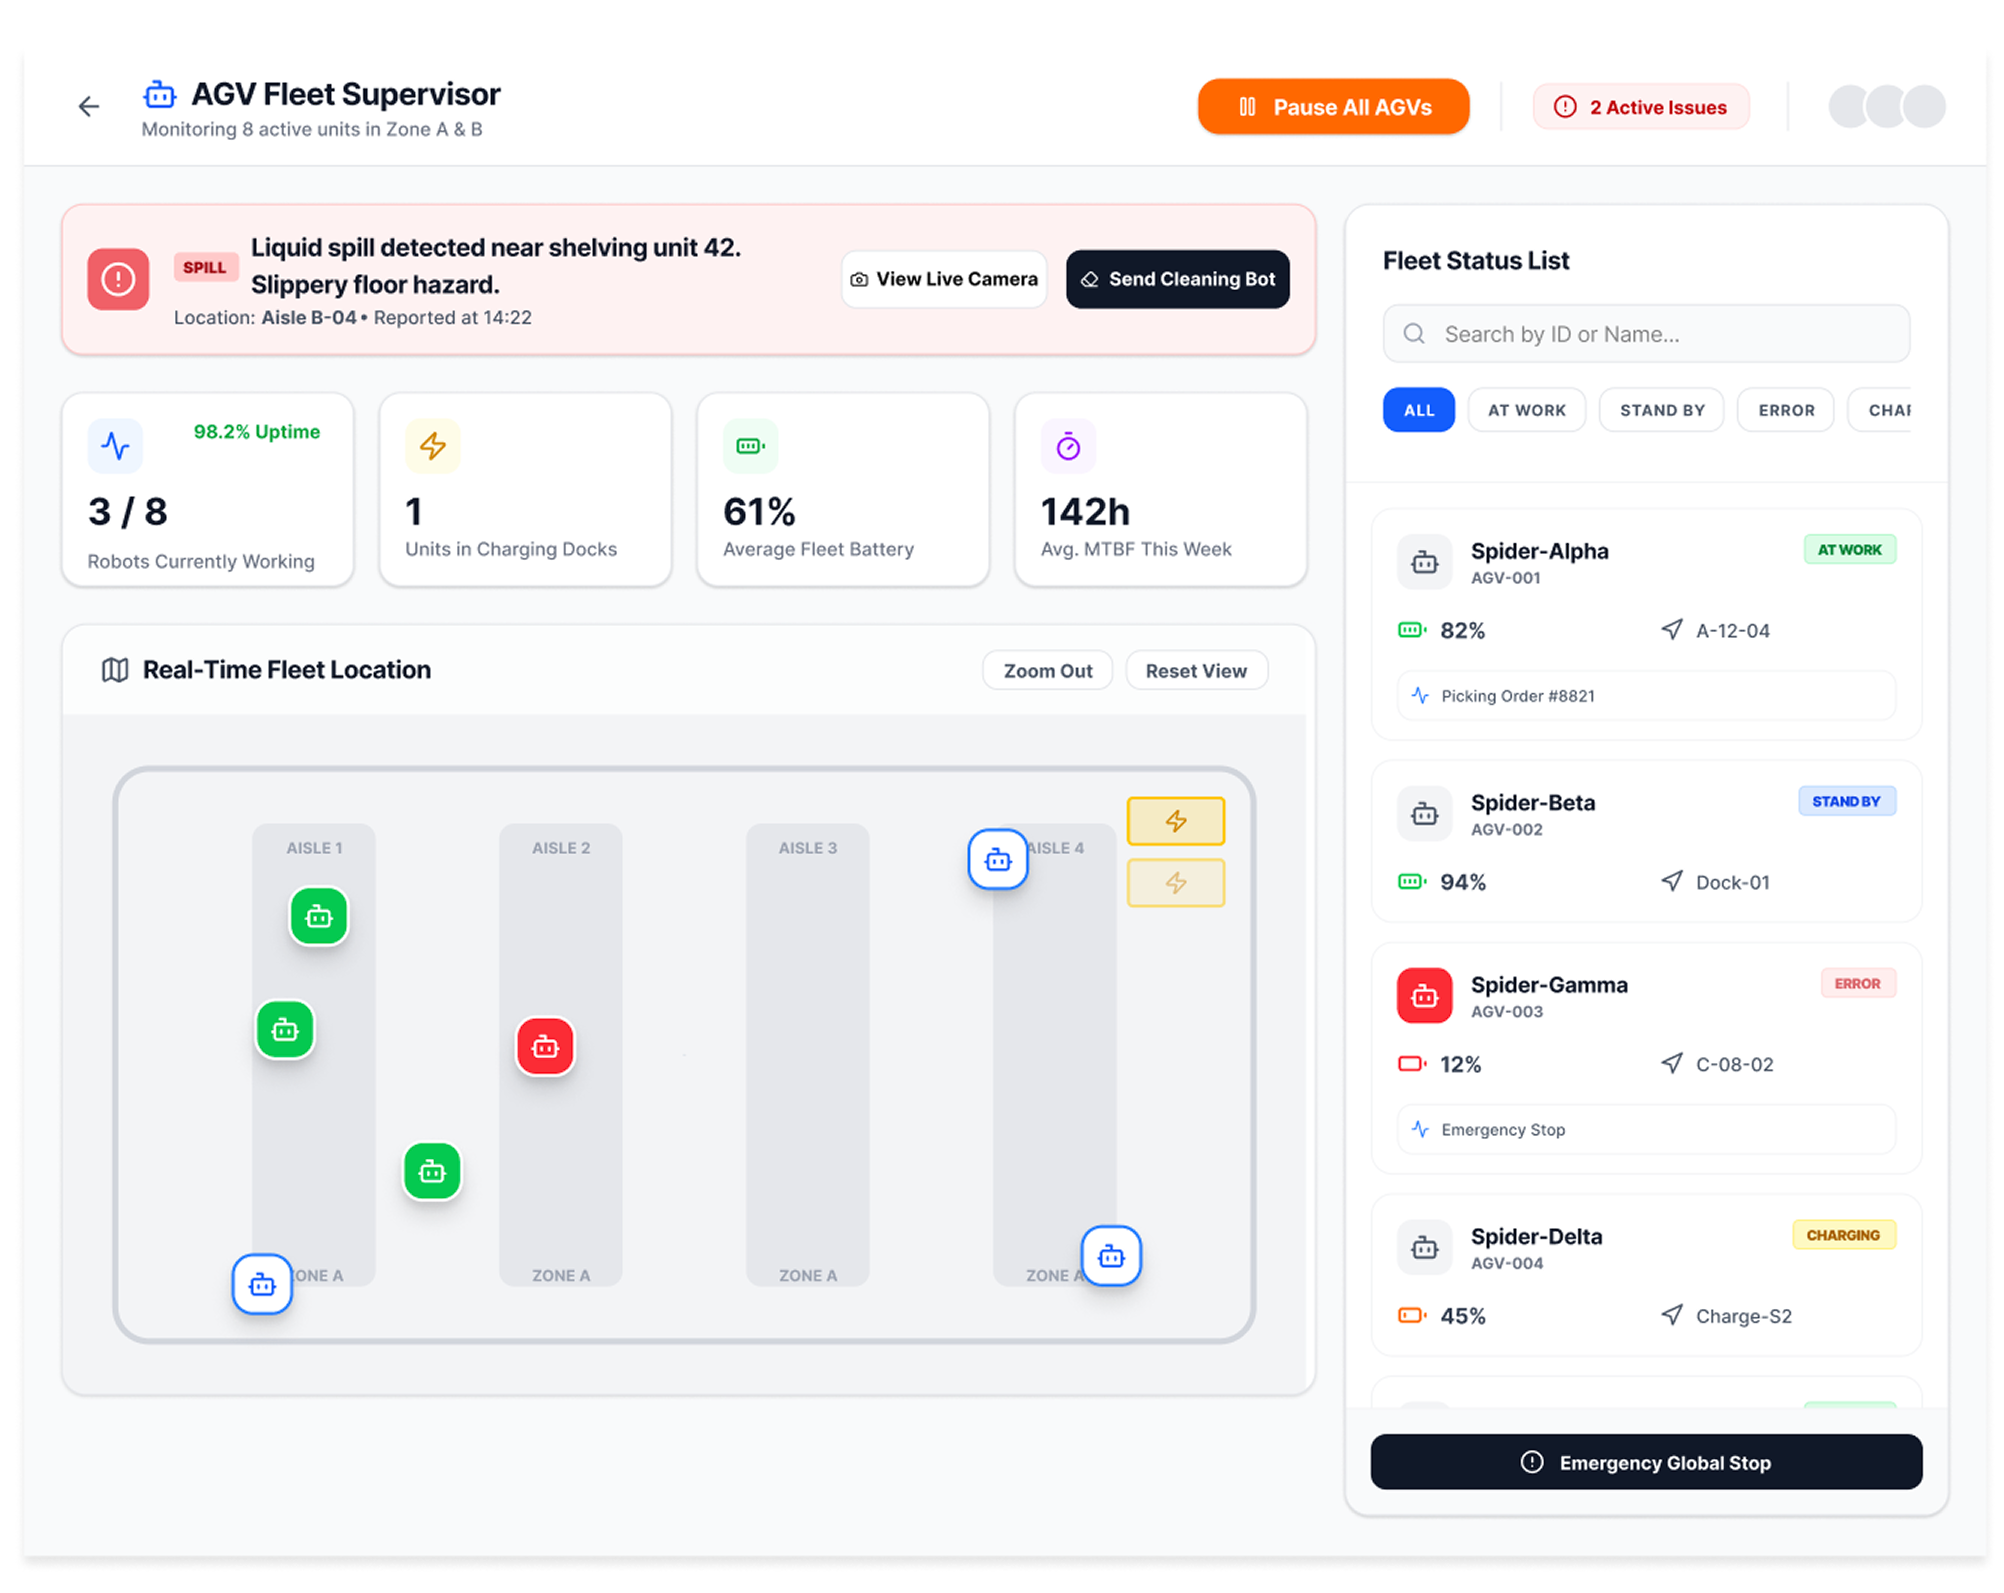
Task: Click the red AGV robot marker on map
Action: click(x=545, y=1046)
